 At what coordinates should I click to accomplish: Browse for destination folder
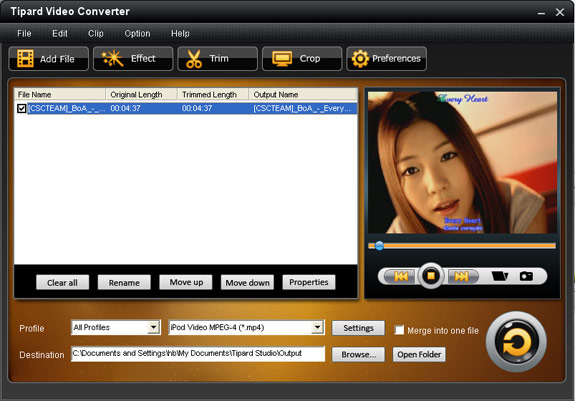click(x=358, y=354)
